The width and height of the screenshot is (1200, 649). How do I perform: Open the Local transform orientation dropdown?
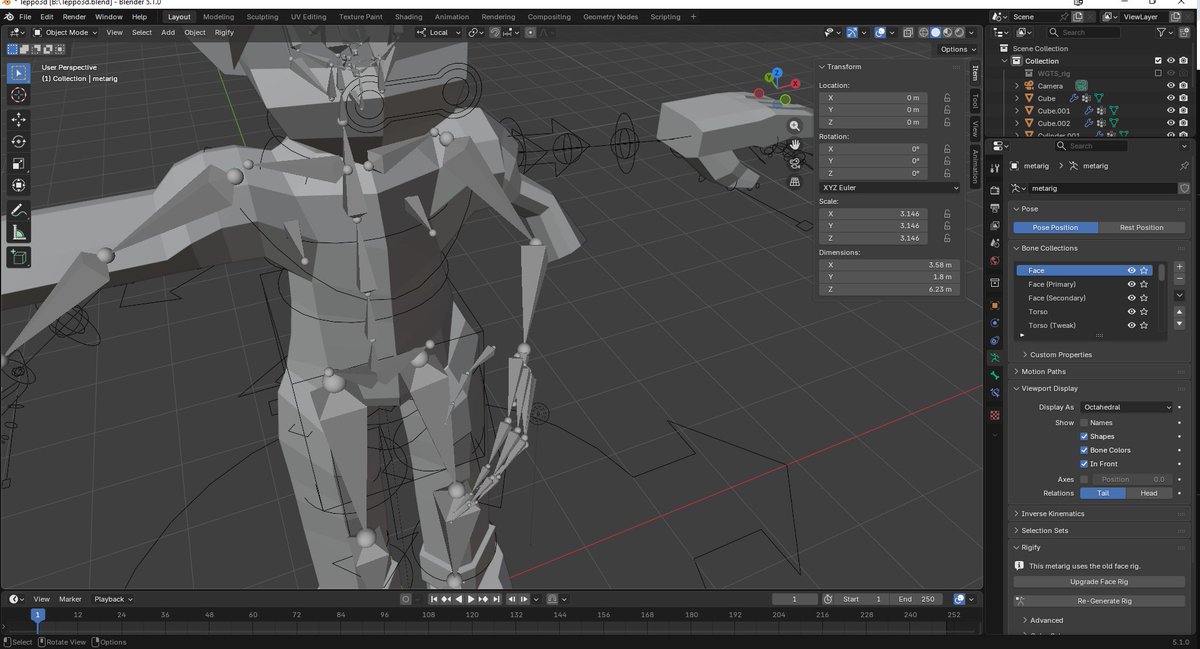tap(440, 32)
